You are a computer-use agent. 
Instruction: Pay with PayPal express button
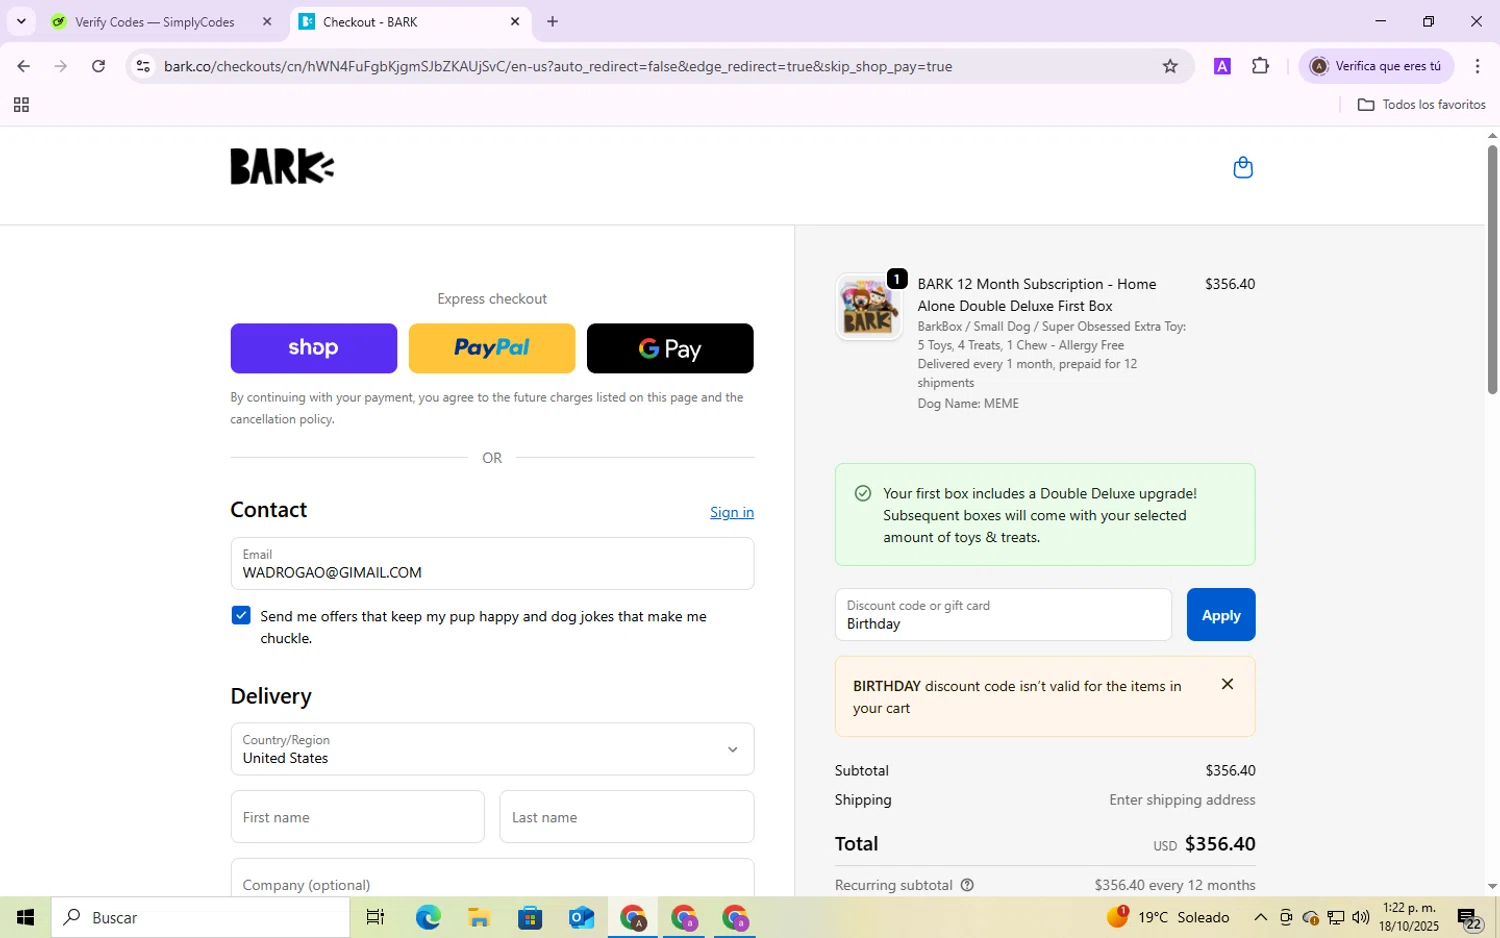click(x=492, y=348)
